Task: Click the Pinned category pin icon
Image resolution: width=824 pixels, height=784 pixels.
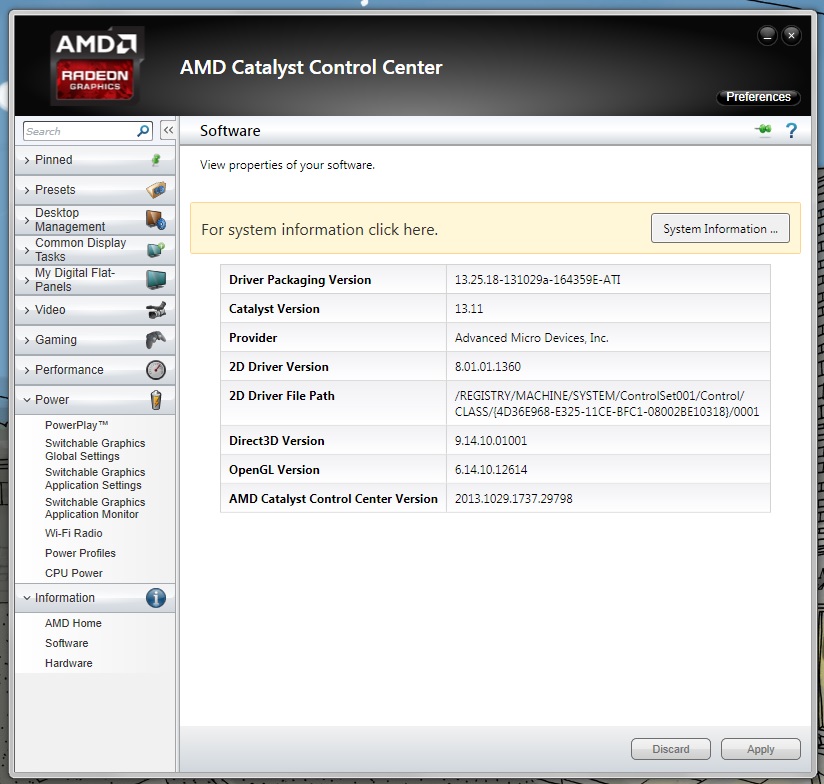Action: point(156,160)
